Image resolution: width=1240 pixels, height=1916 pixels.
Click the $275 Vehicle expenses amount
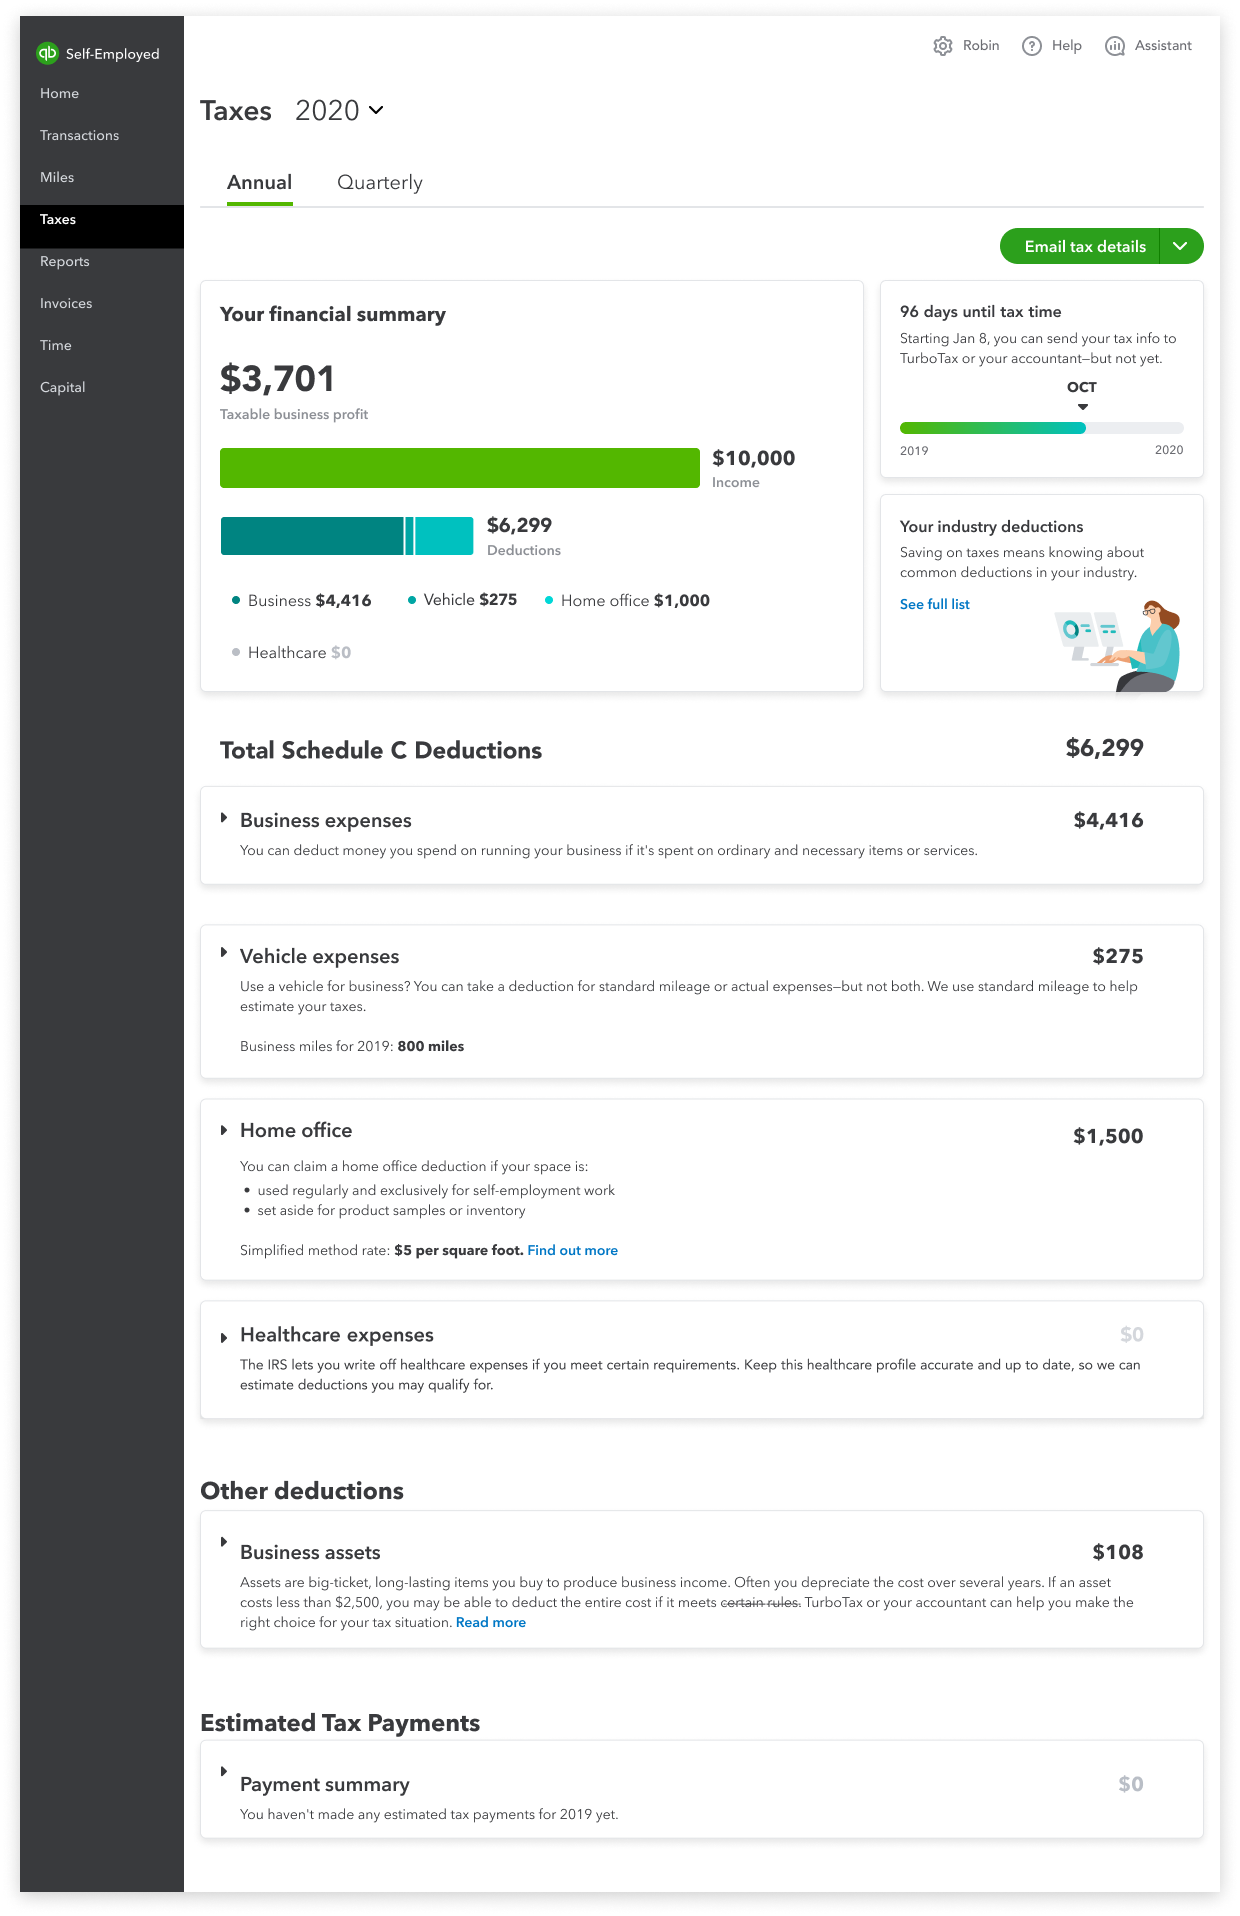pos(1118,956)
